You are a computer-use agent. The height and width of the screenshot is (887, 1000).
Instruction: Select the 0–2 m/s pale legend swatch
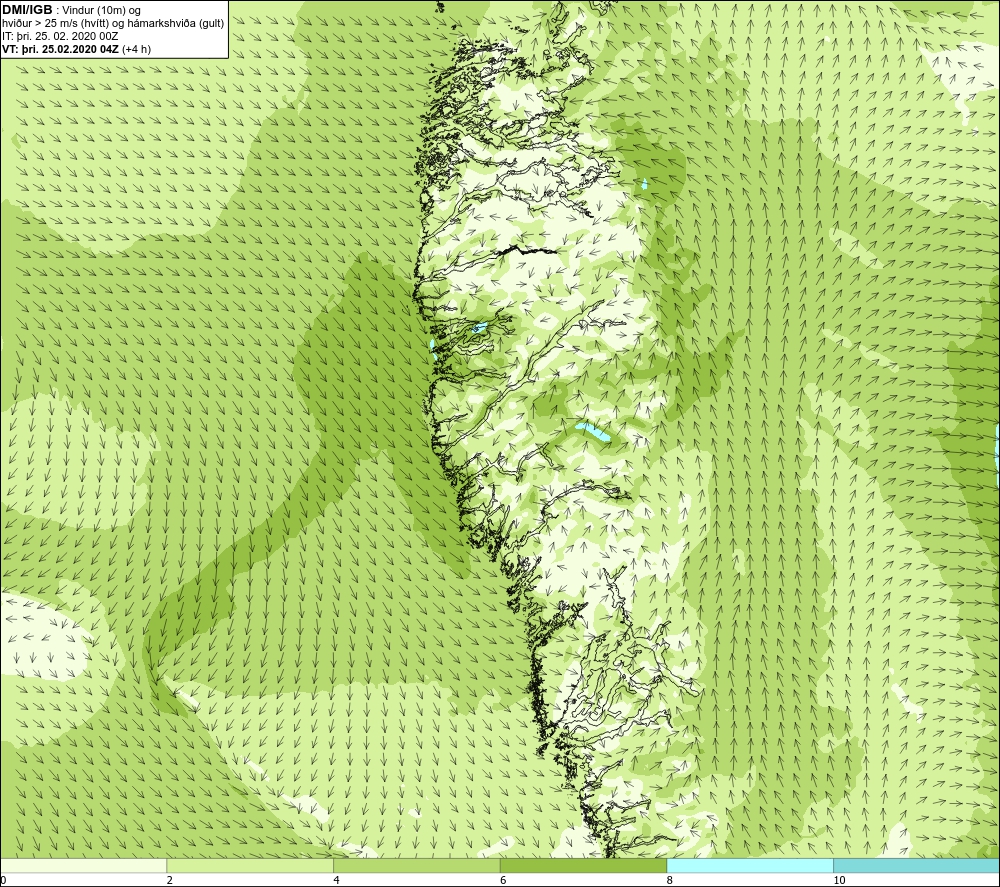[x=84, y=866]
